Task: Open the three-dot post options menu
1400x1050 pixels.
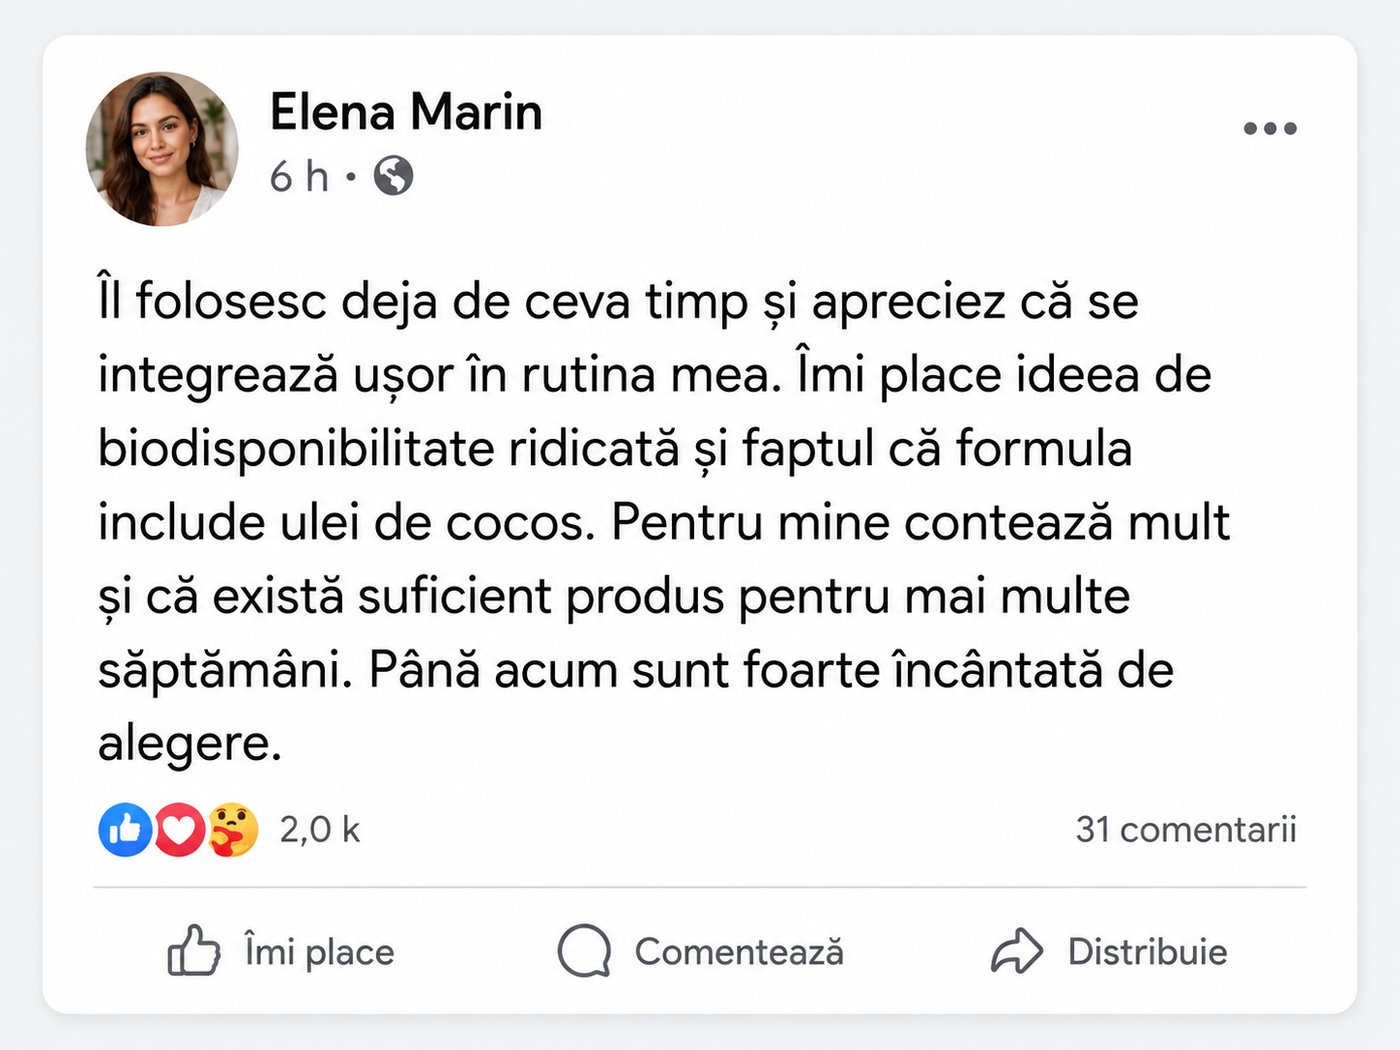Action: pyautogui.click(x=1270, y=128)
